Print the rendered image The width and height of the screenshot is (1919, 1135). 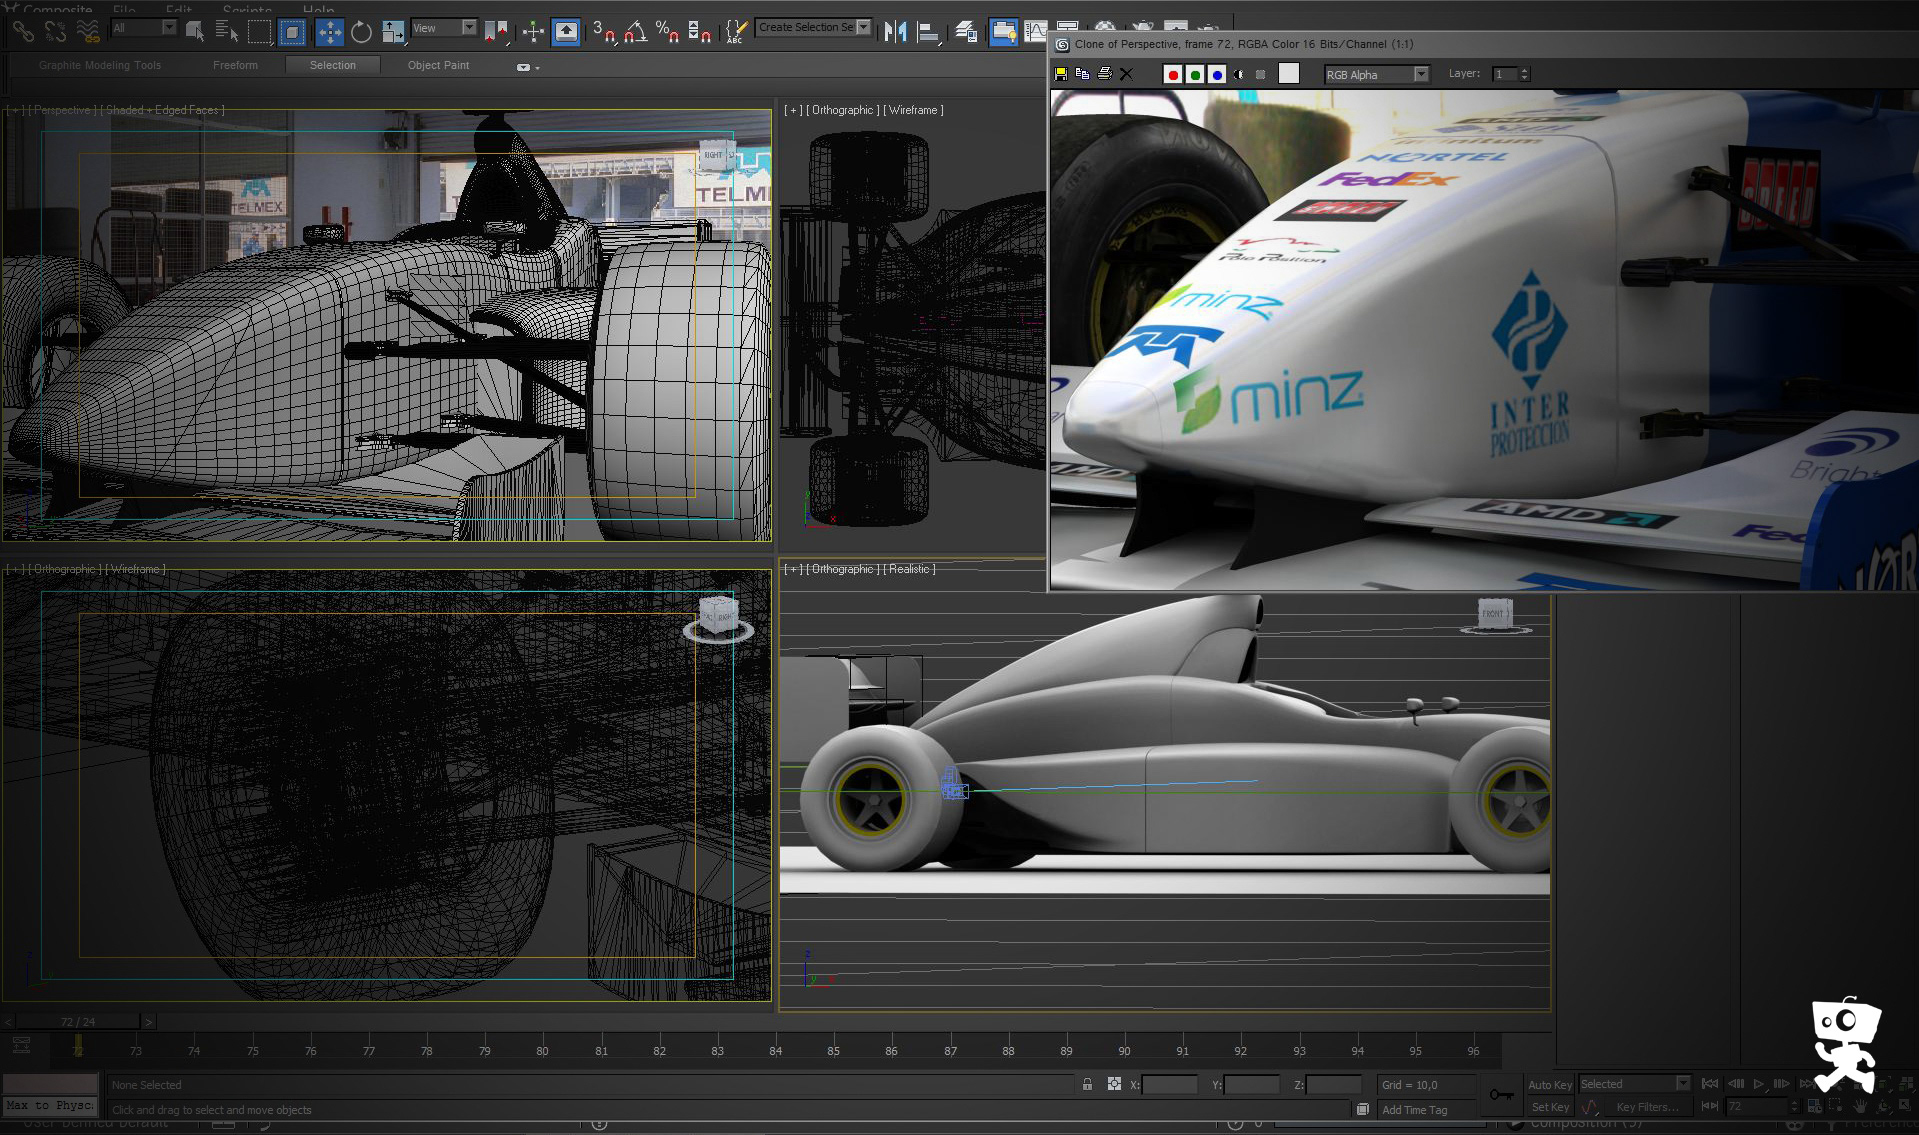[x=1104, y=74]
